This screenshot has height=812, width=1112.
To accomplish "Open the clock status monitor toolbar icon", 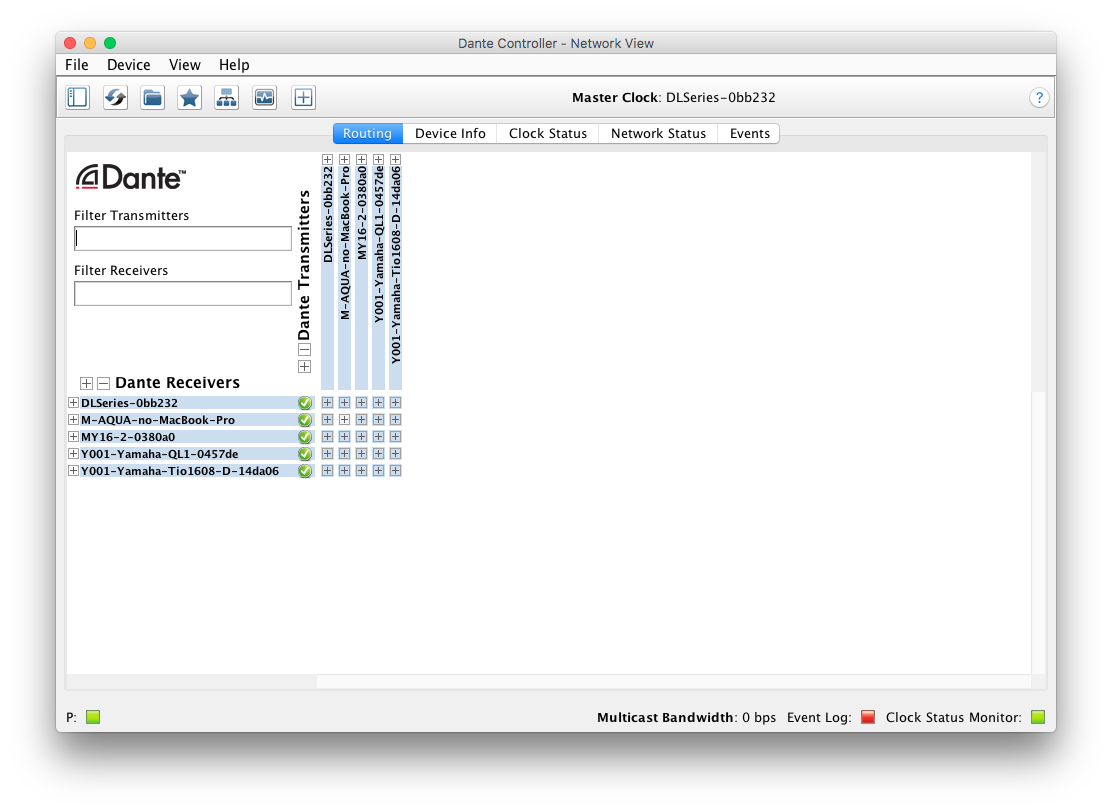I will (x=265, y=97).
